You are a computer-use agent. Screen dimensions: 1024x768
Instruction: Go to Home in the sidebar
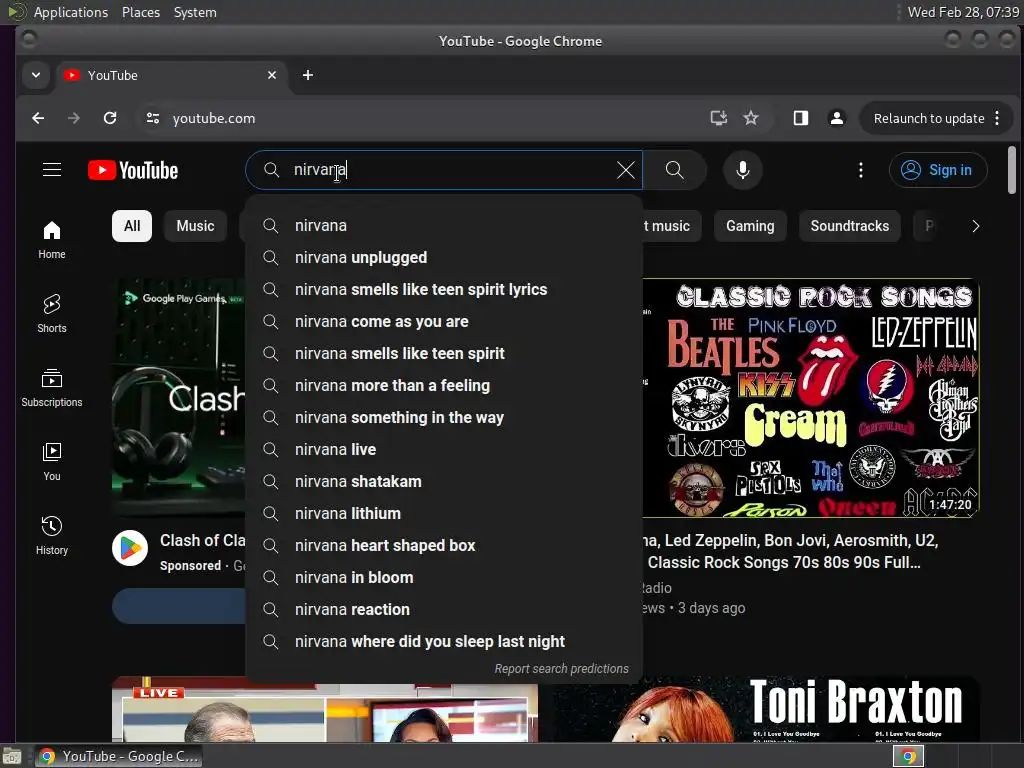coord(52,240)
